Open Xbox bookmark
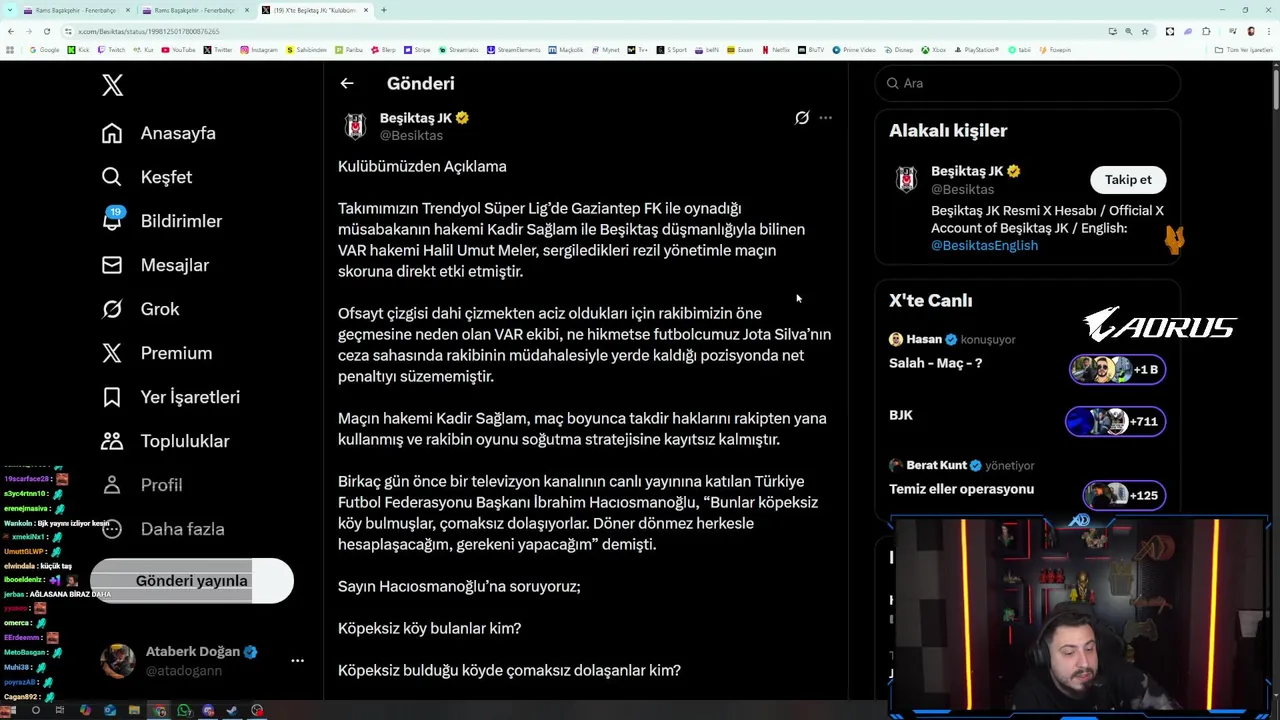1280x720 pixels. coord(933,50)
